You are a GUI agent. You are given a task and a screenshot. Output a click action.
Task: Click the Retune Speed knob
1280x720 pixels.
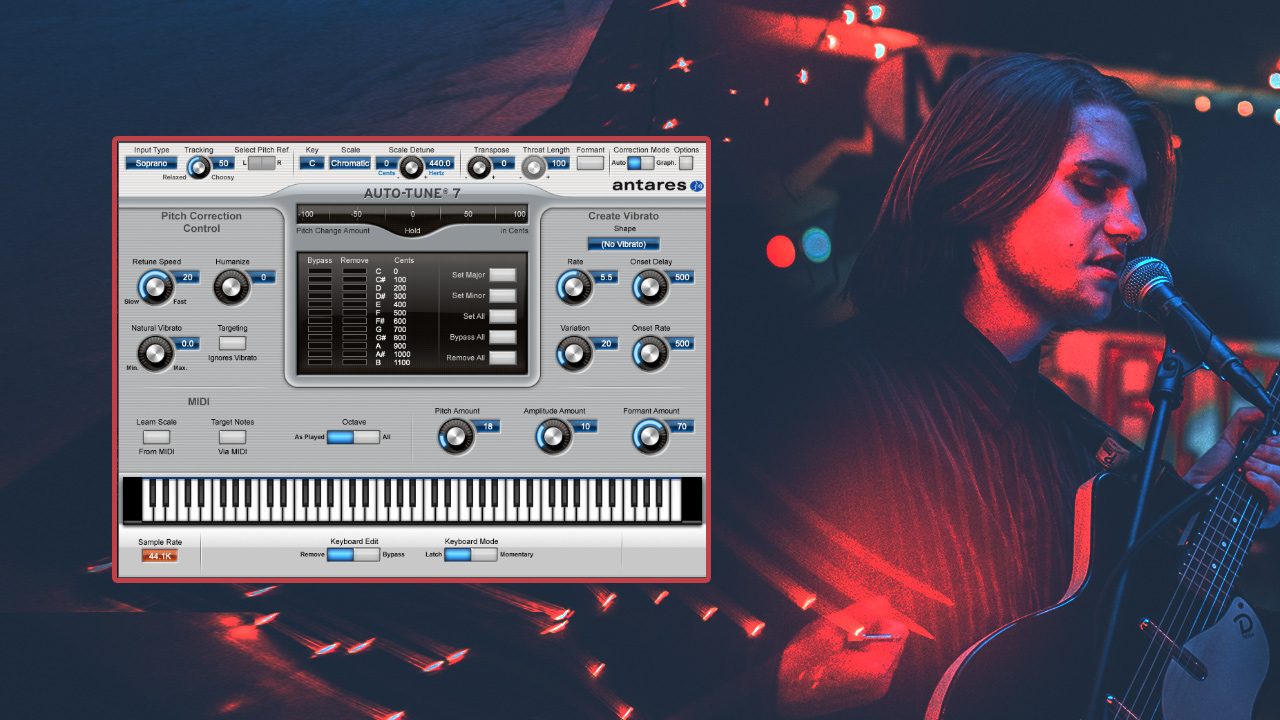coord(155,288)
